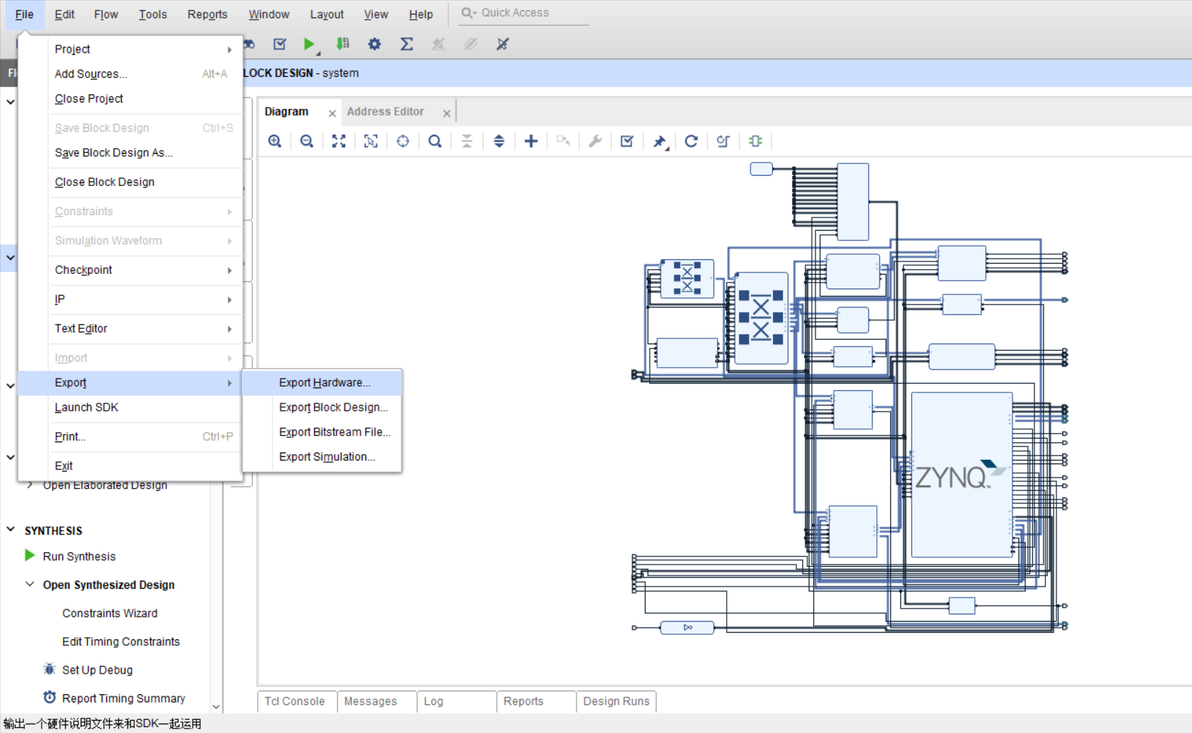Collapse the SYNTHESIS section chevron
The width and height of the screenshot is (1192, 733).
click(x=11, y=529)
